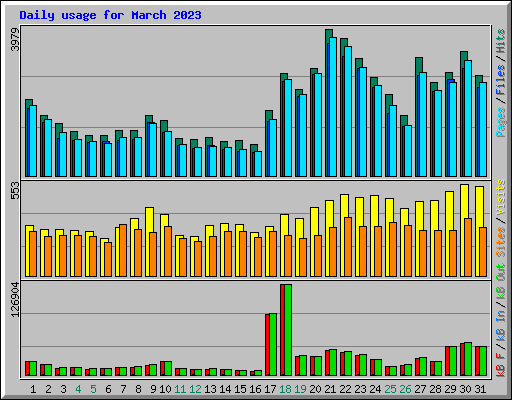Click the 'kB In' legend label
Viewport: 512px width, 400px height.
(501, 327)
